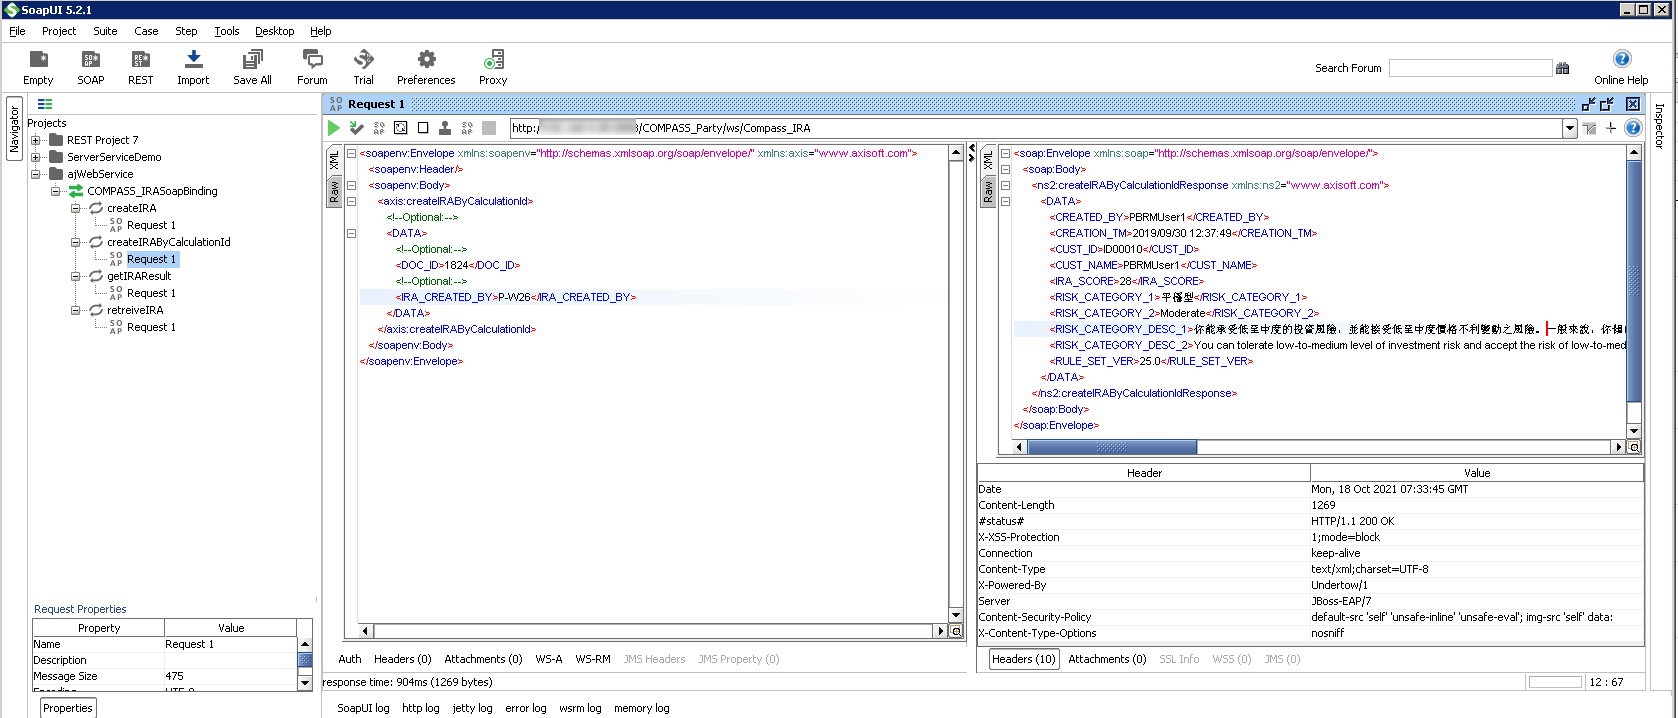Collapse the DATA node in response XML
Image resolution: width=1678 pixels, height=718 pixels.
point(1005,201)
